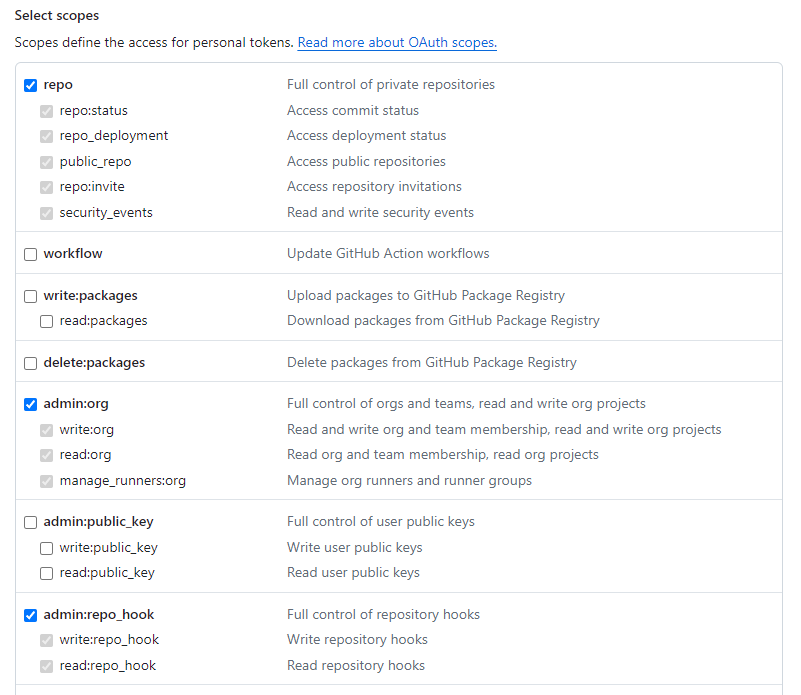801x695 pixels.
Task: Click the manage_runners:org checkbox
Action: coord(46,481)
